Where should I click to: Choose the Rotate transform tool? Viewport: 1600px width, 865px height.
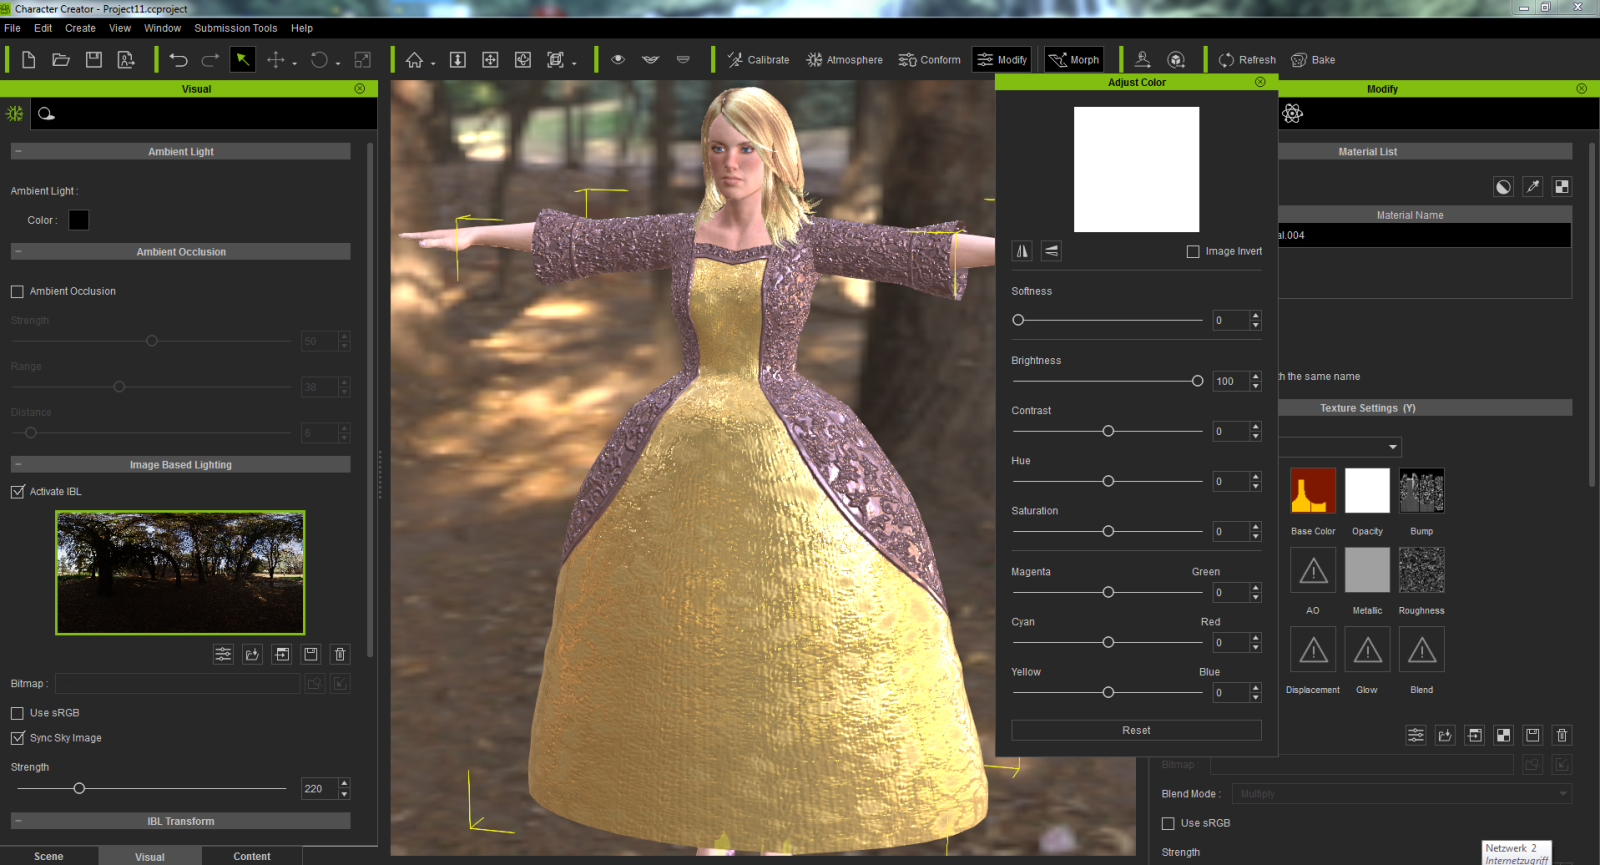(319, 60)
